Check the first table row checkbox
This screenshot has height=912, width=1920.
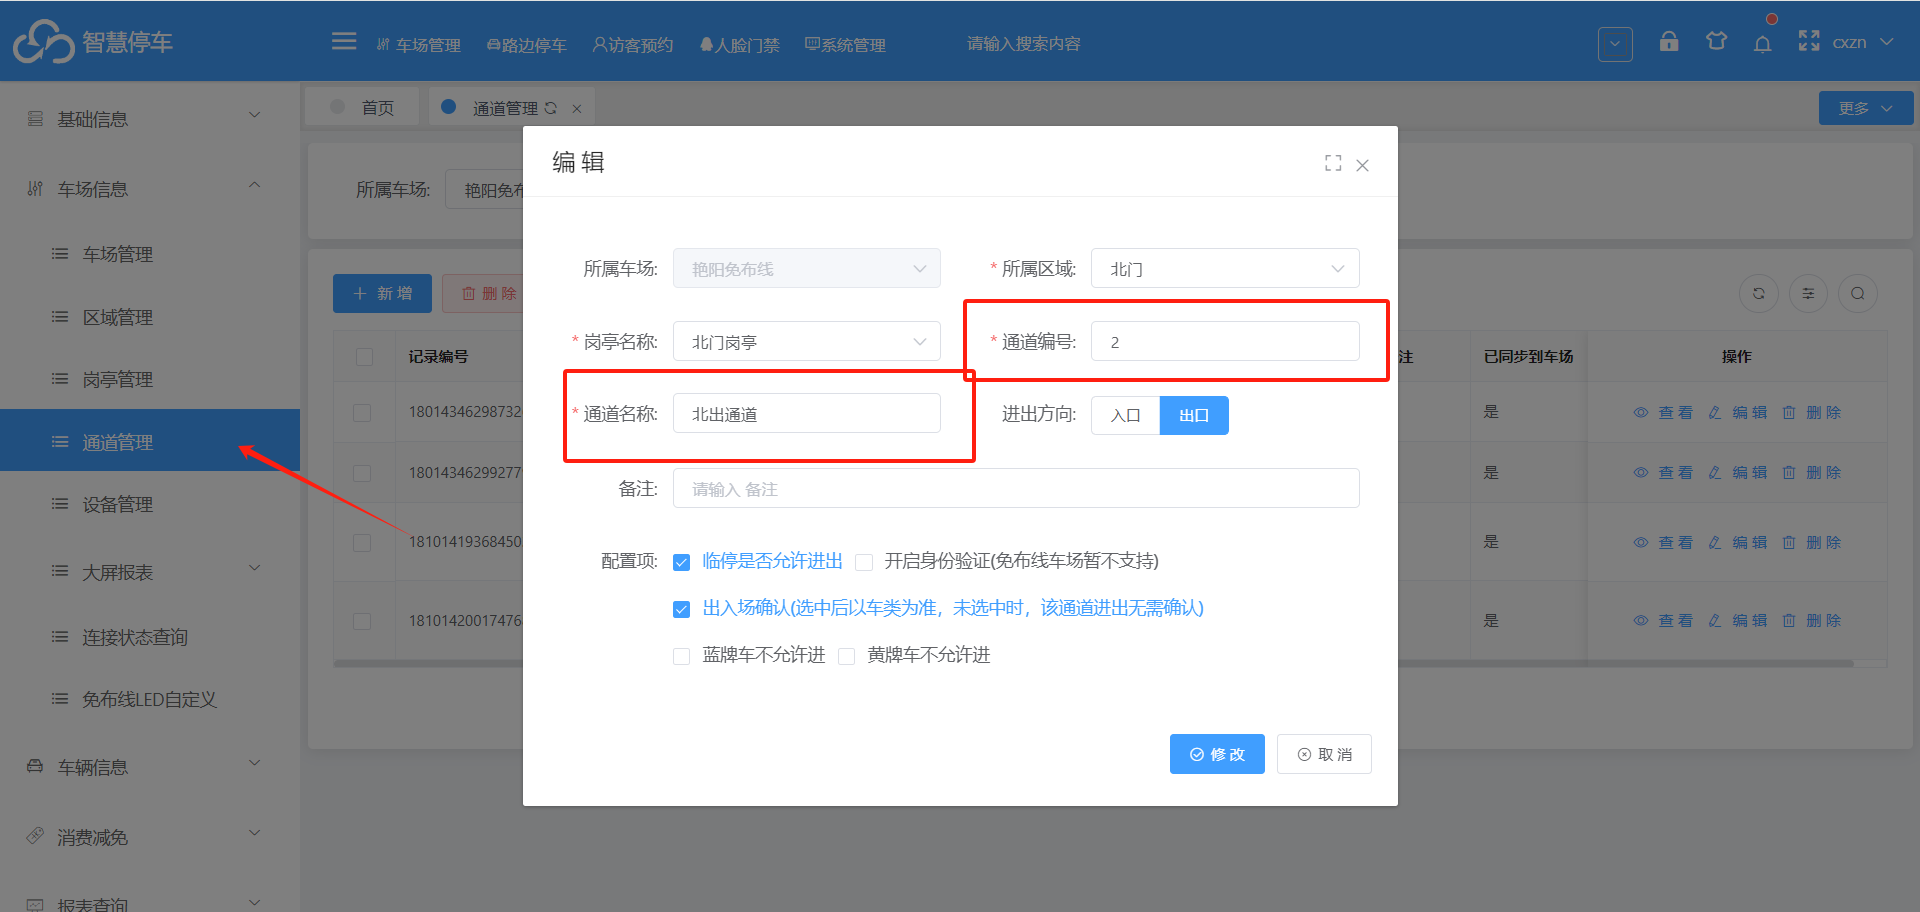pyautogui.click(x=362, y=412)
